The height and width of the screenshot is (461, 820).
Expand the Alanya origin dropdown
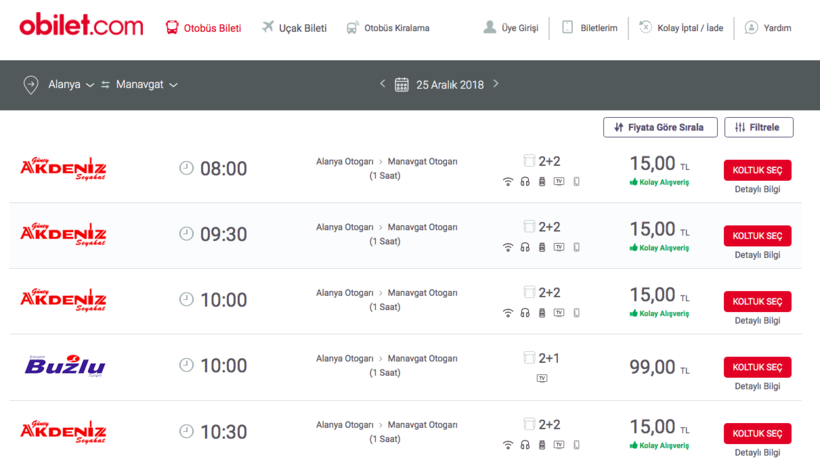(71, 85)
